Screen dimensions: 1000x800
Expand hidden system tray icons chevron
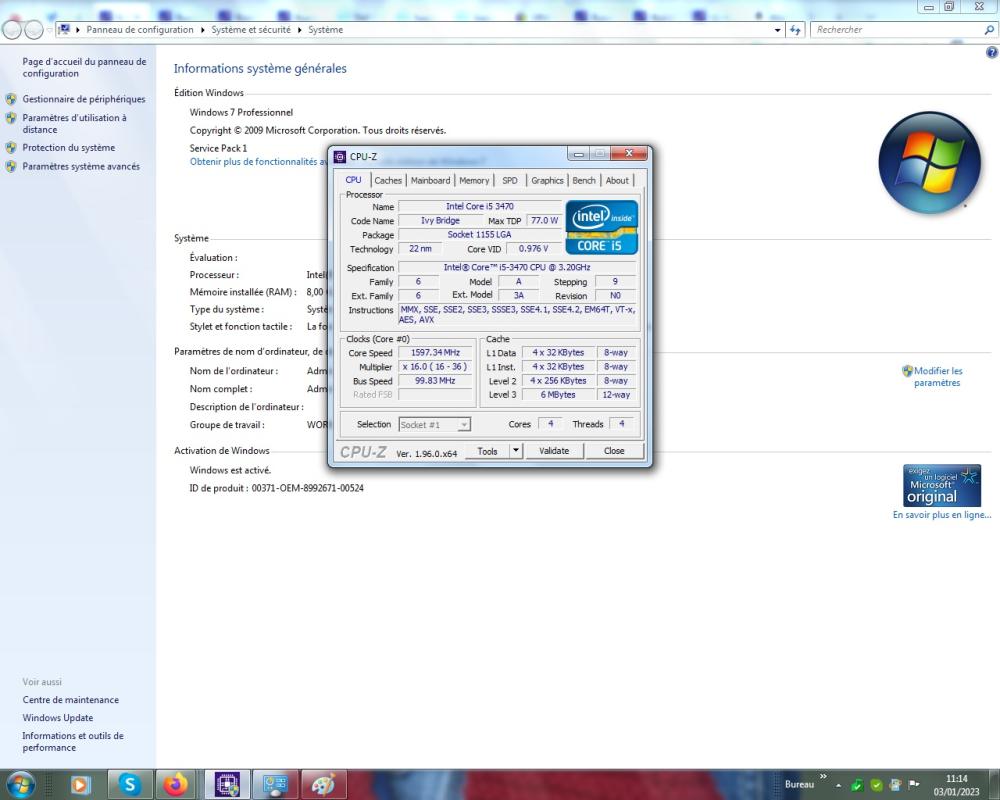[838, 786]
